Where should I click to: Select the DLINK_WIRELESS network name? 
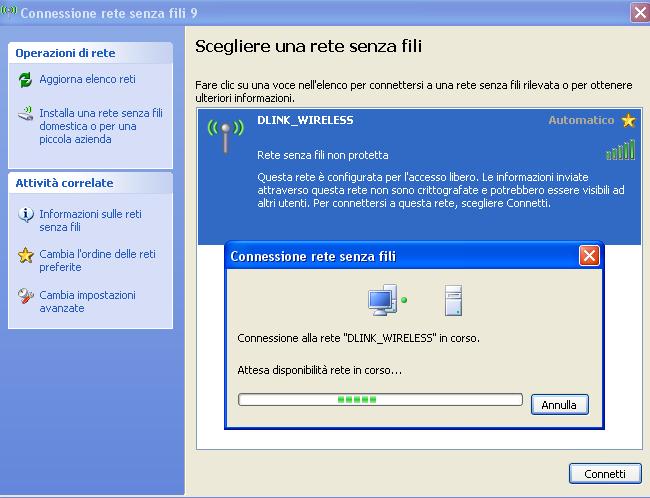[x=305, y=120]
